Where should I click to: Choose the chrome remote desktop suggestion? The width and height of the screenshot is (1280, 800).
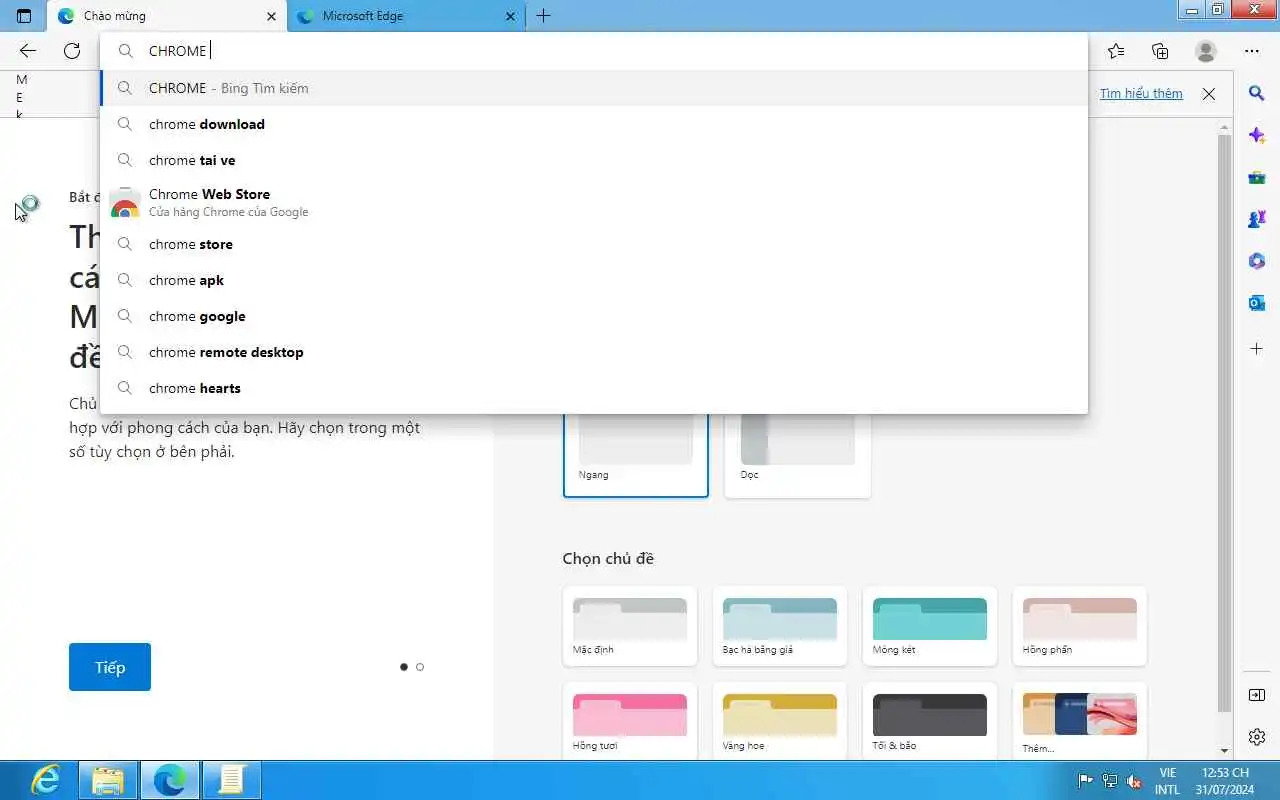pyautogui.click(x=594, y=352)
